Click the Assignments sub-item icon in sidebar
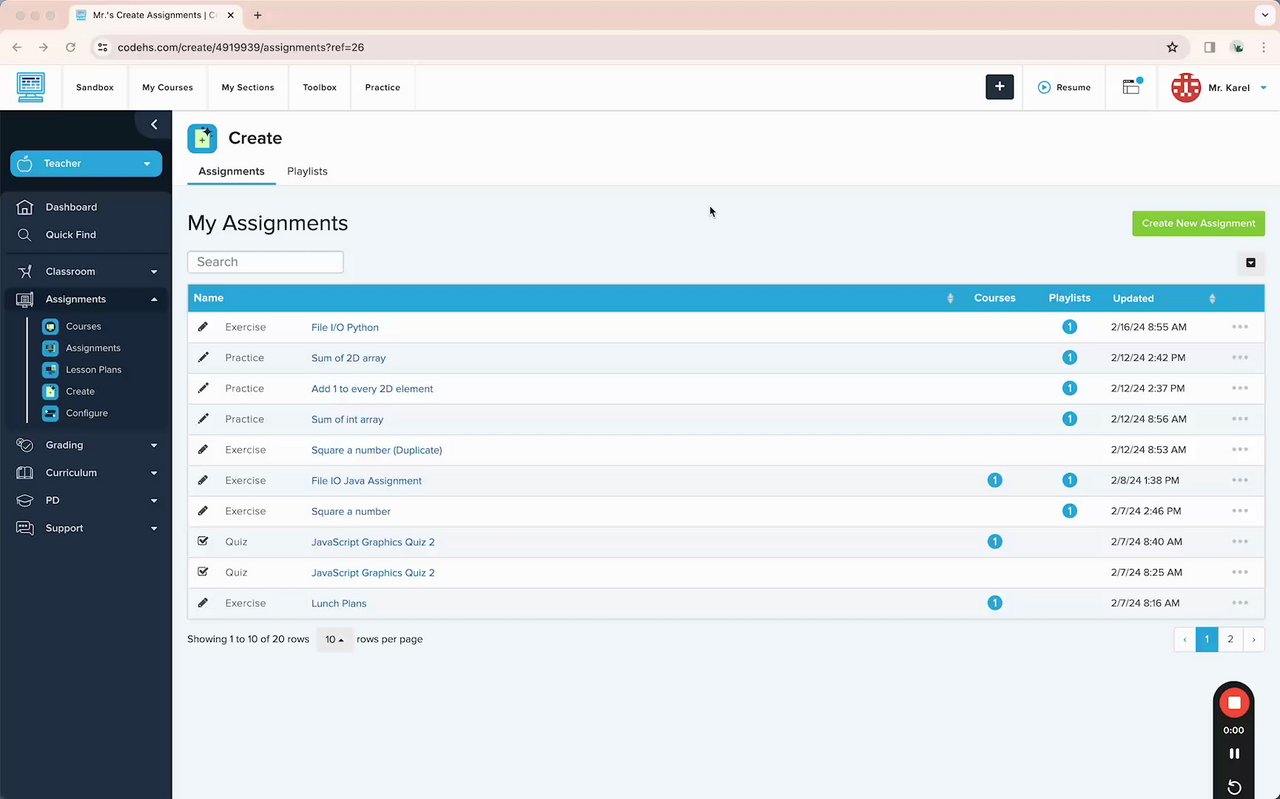This screenshot has height=799, width=1280. pos(50,348)
